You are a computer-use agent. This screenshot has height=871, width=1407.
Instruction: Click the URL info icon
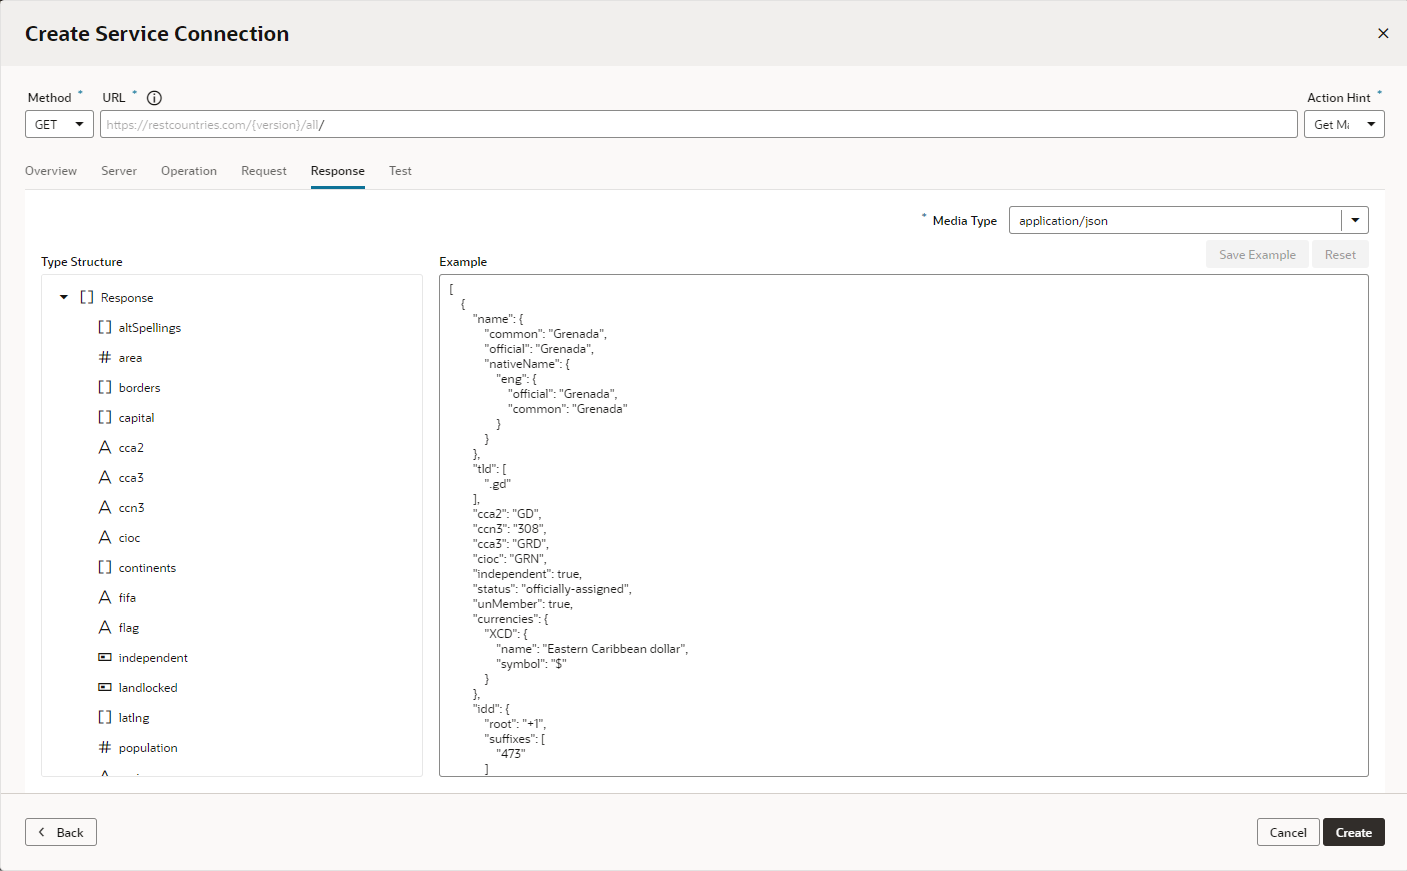[154, 98]
